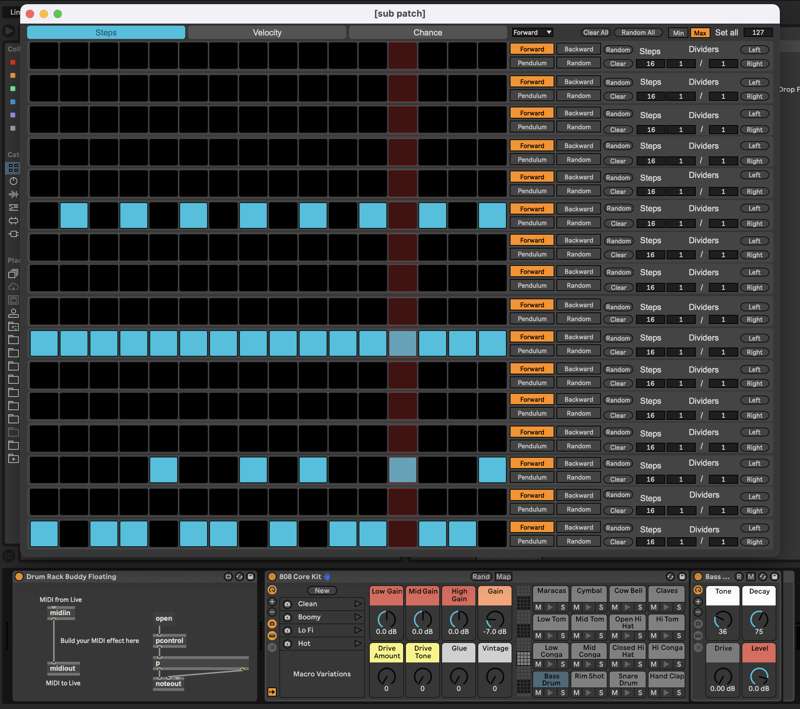Switch to the Velocity tab
The image size is (800, 709).
tap(267, 33)
